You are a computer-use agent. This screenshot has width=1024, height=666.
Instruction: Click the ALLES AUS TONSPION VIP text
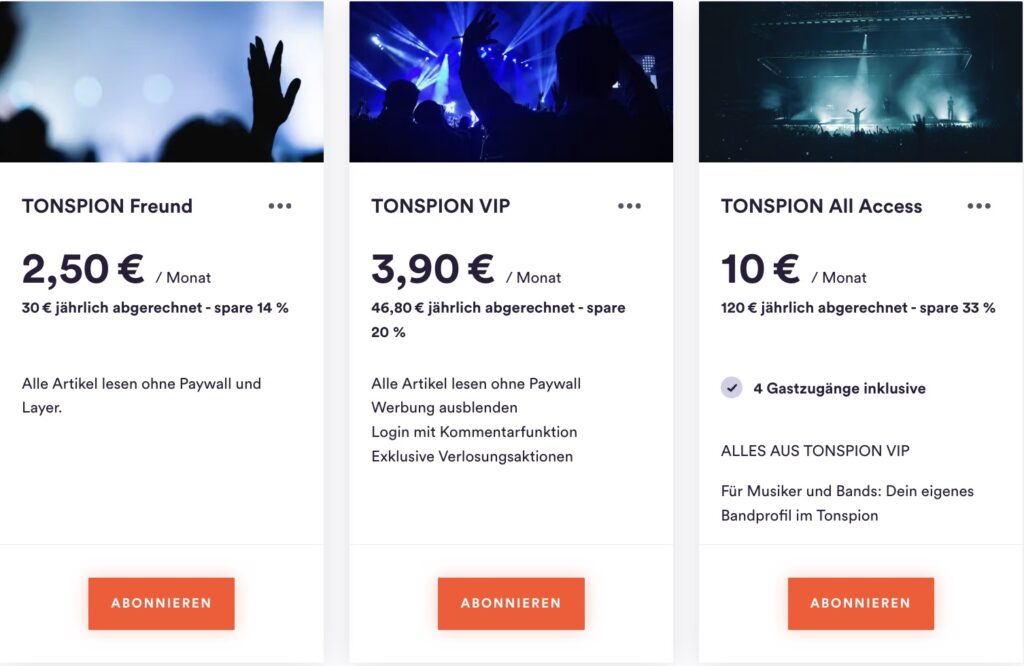(815, 451)
